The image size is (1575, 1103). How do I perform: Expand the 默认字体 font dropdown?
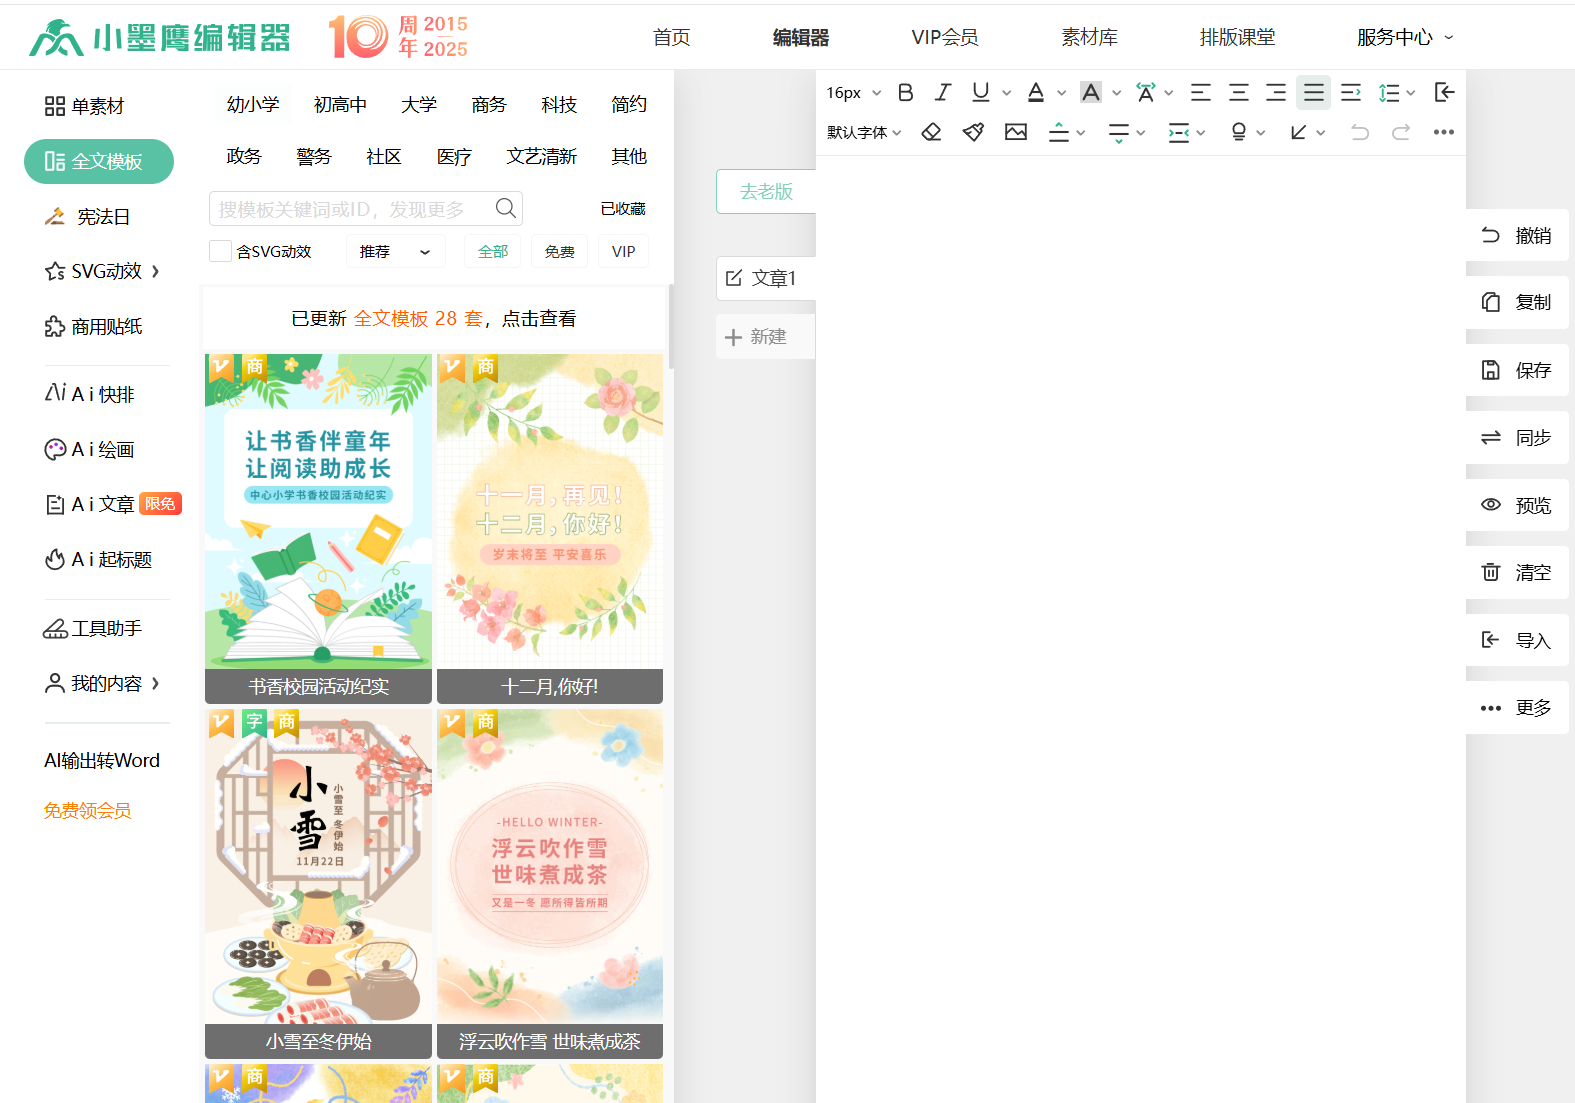[x=864, y=132]
